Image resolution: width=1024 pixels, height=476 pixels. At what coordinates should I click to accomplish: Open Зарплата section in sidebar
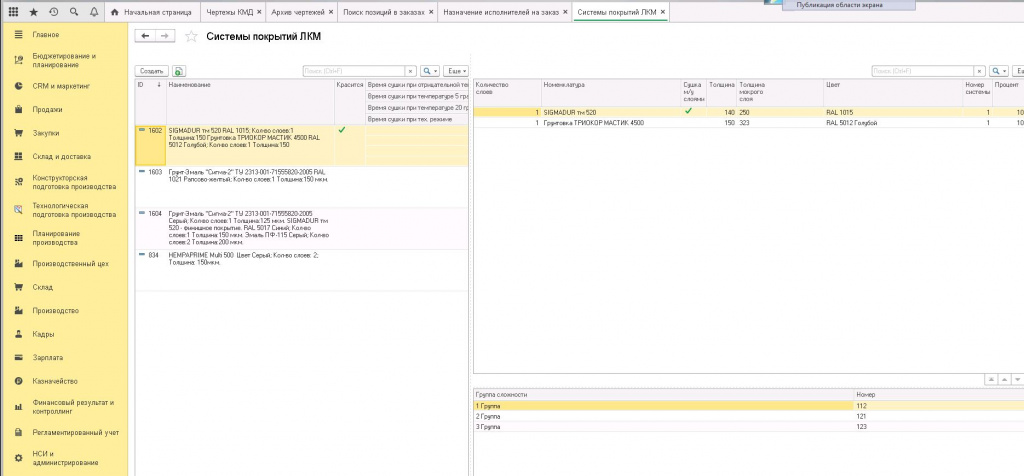[x=47, y=358]
